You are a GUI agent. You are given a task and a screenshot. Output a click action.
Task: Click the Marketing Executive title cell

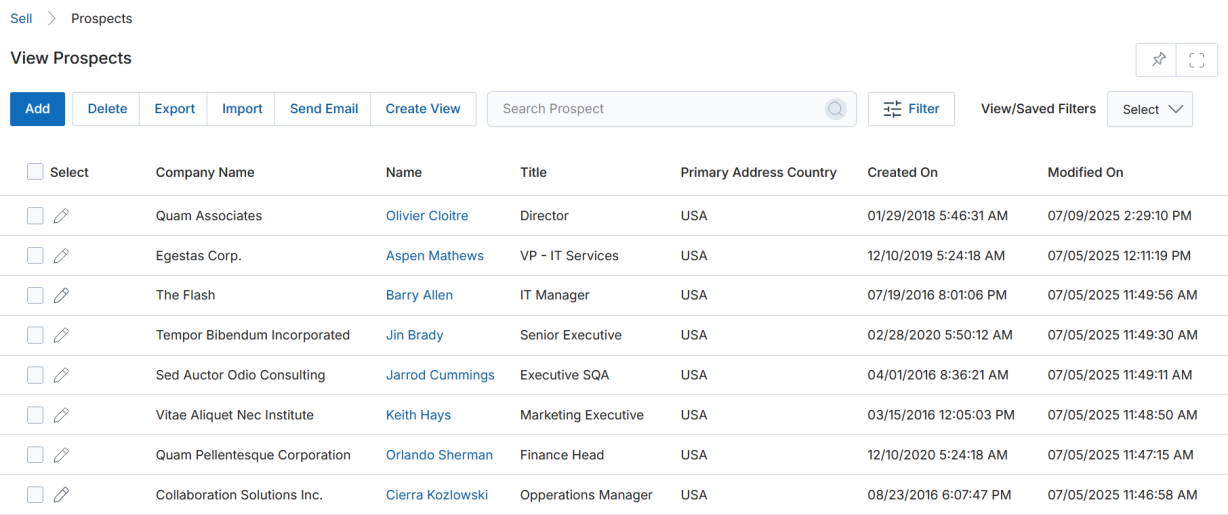[x=582, y=415]
